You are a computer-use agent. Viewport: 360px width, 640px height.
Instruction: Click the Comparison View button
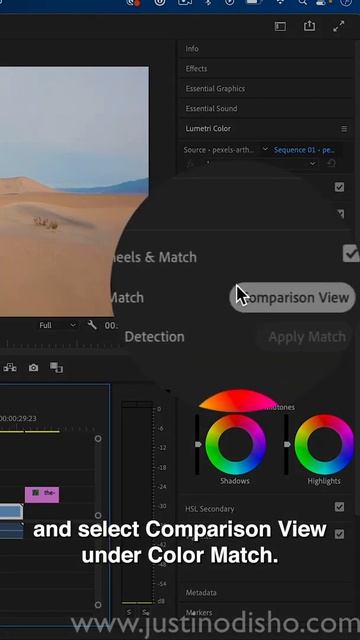point(293,298)
